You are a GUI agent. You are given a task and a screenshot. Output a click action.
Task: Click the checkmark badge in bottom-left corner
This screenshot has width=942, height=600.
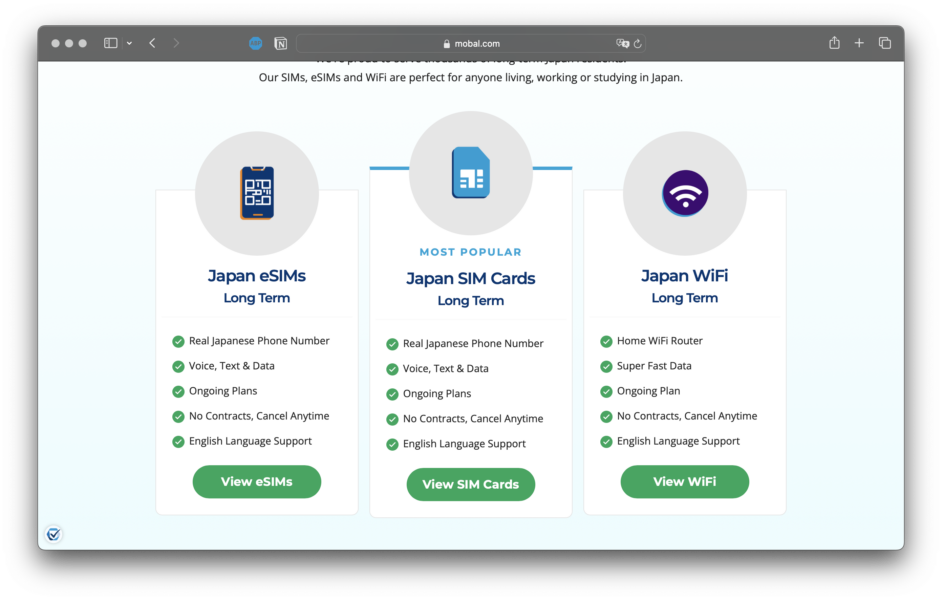pyautogui.click(x=54, y=534)
